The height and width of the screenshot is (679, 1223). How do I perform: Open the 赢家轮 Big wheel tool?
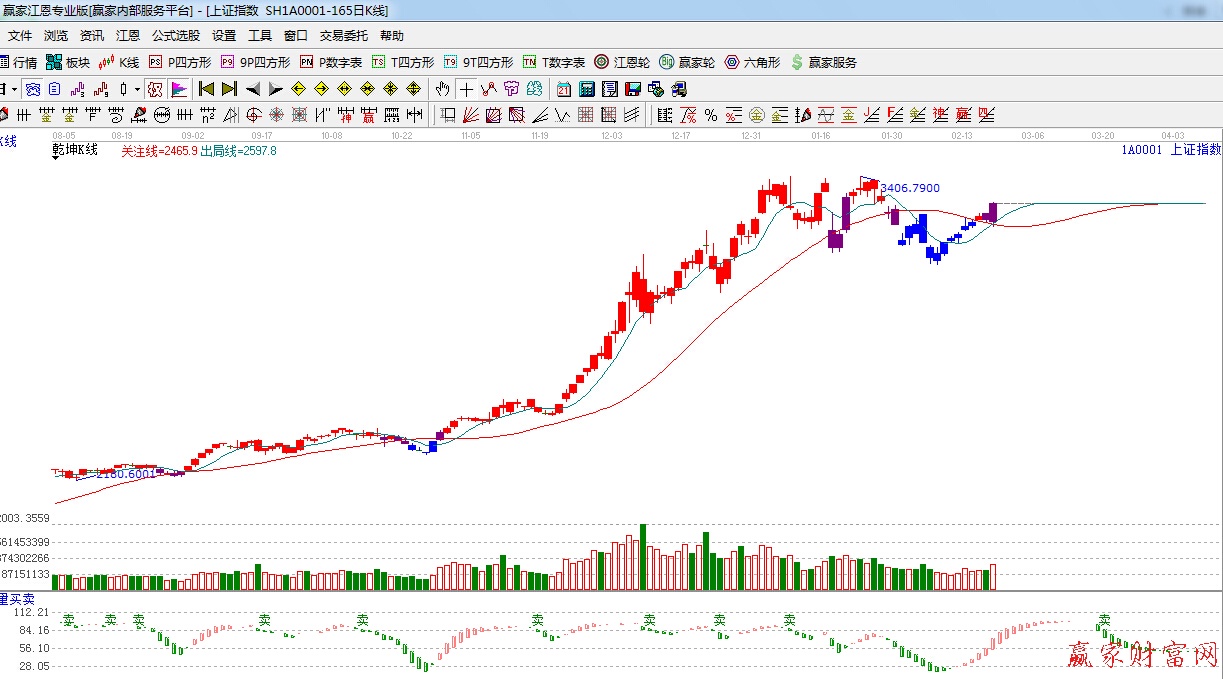[x=687, y=62]
